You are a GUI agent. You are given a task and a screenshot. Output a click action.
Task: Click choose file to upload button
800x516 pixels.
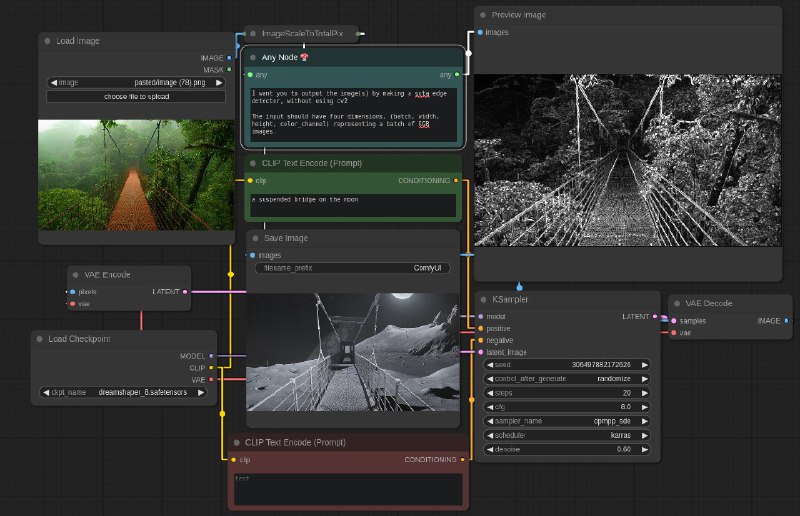(x=136, y=97)
